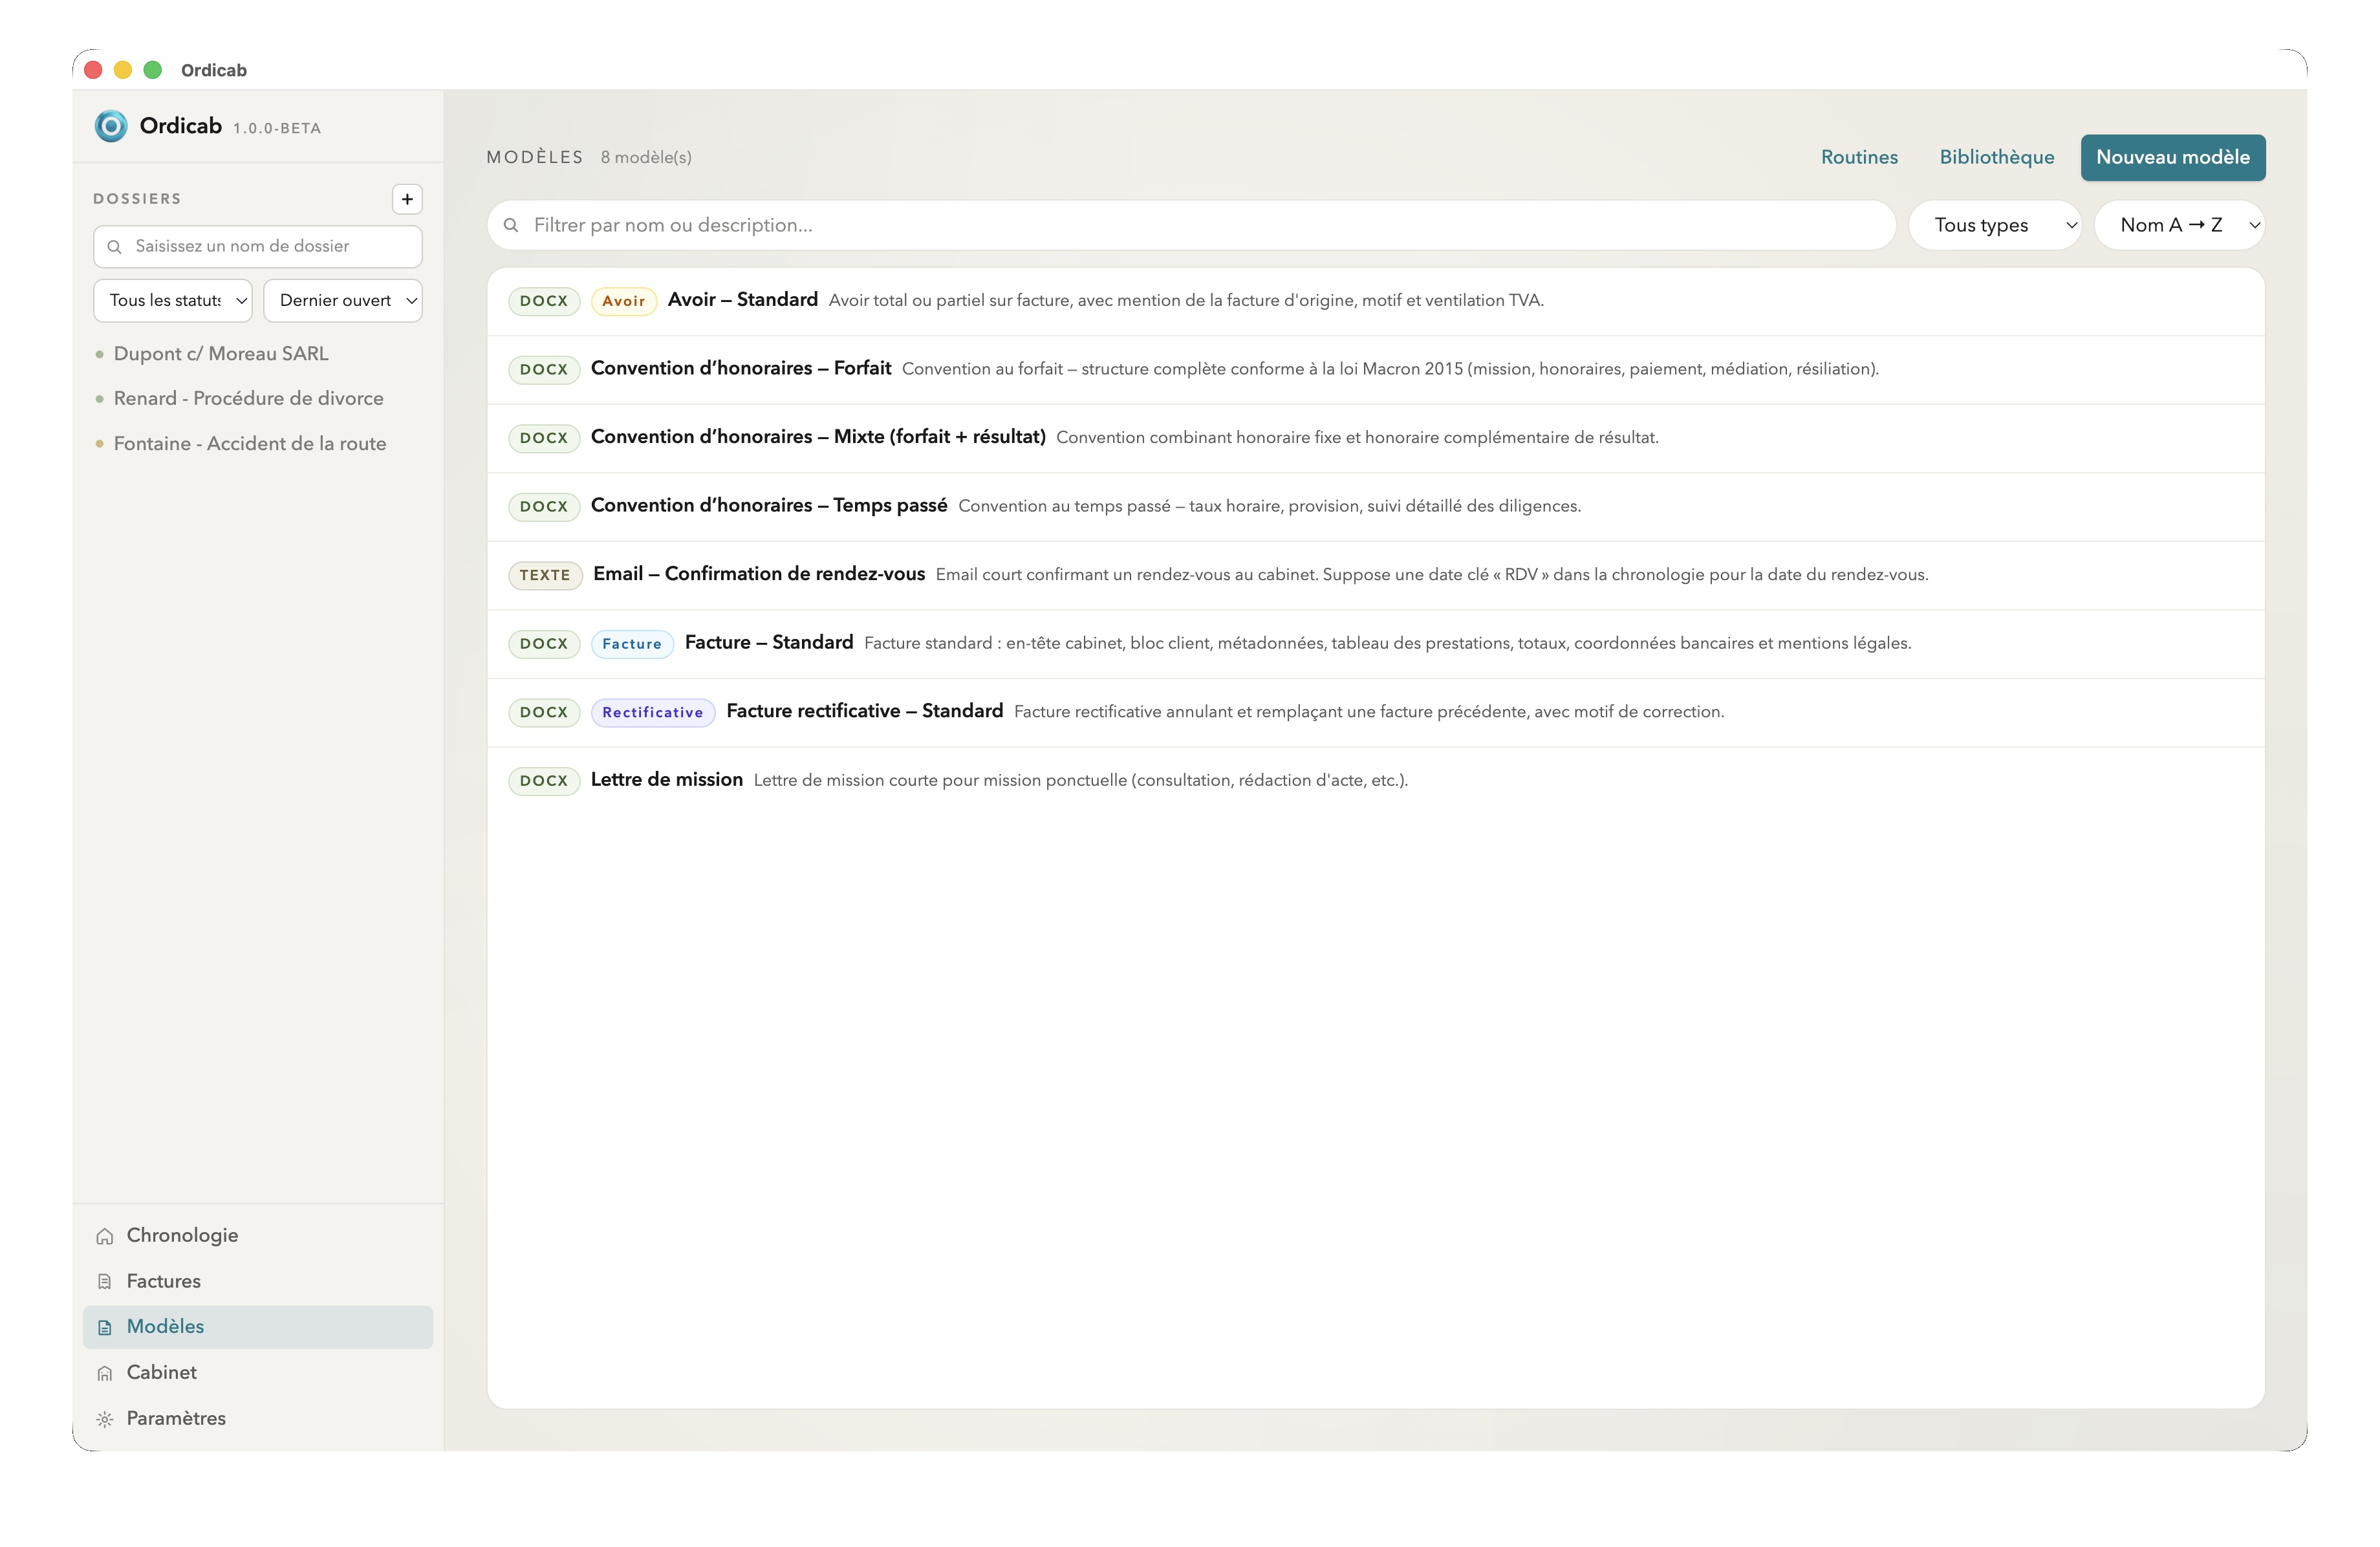Click the blue Facture tag badge
This screenshot has width=2380, height=1547.
pyautogui.click(x=632, y=644)
